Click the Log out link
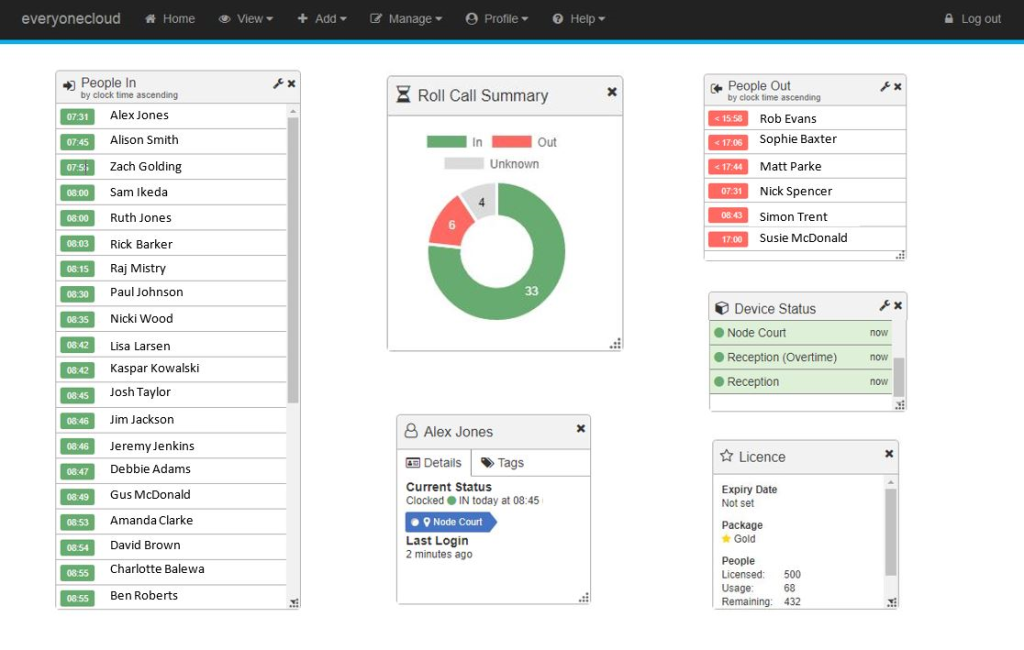The height and width of the screenshot is (650, 1024). (972, 19)
